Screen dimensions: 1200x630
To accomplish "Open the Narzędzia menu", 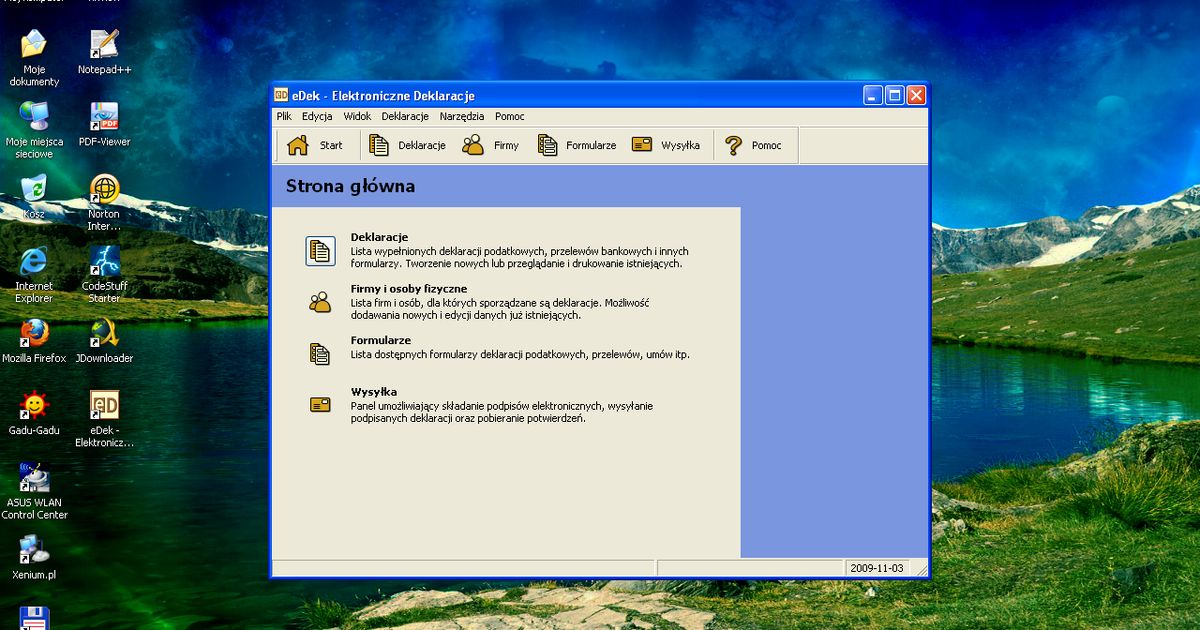I will pyautogui.click(x=461, y=116).
